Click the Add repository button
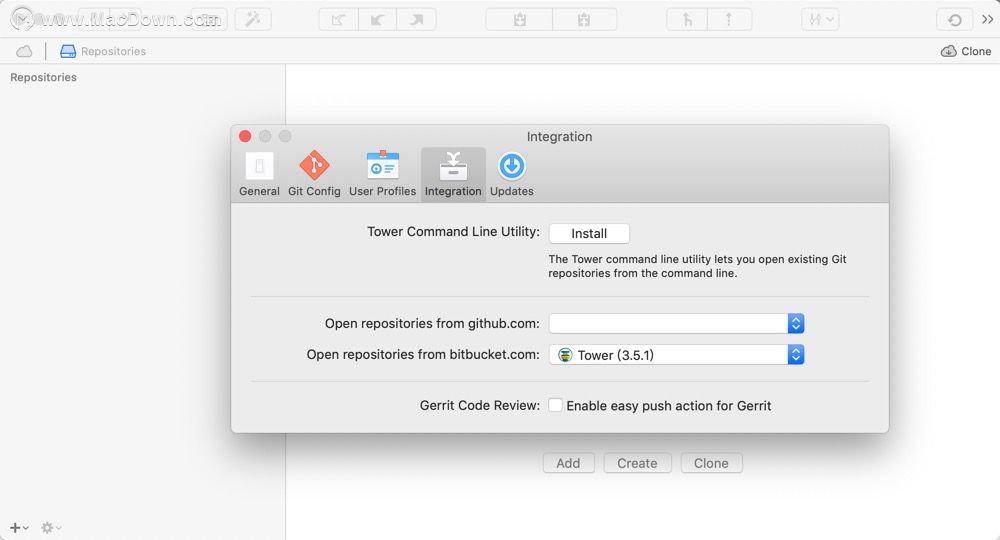 pyautogui.click(x=568, y=463)
